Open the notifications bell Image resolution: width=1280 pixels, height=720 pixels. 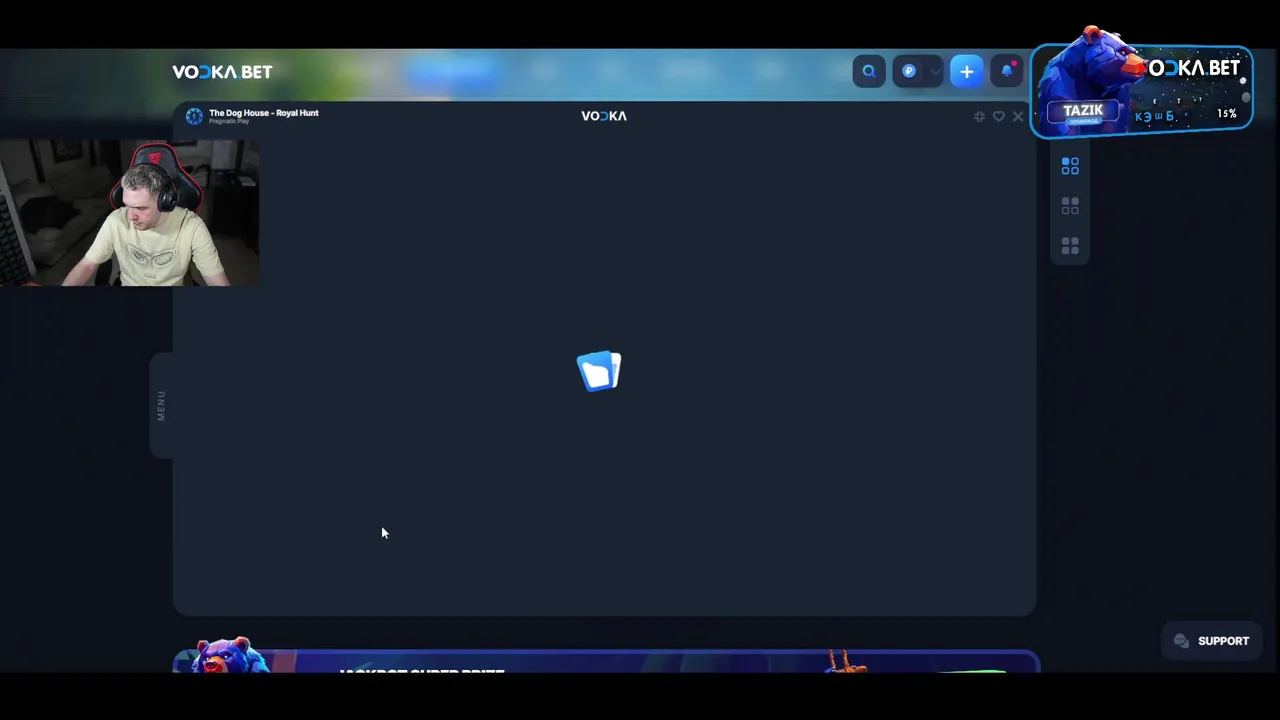tap(1007, 71)
